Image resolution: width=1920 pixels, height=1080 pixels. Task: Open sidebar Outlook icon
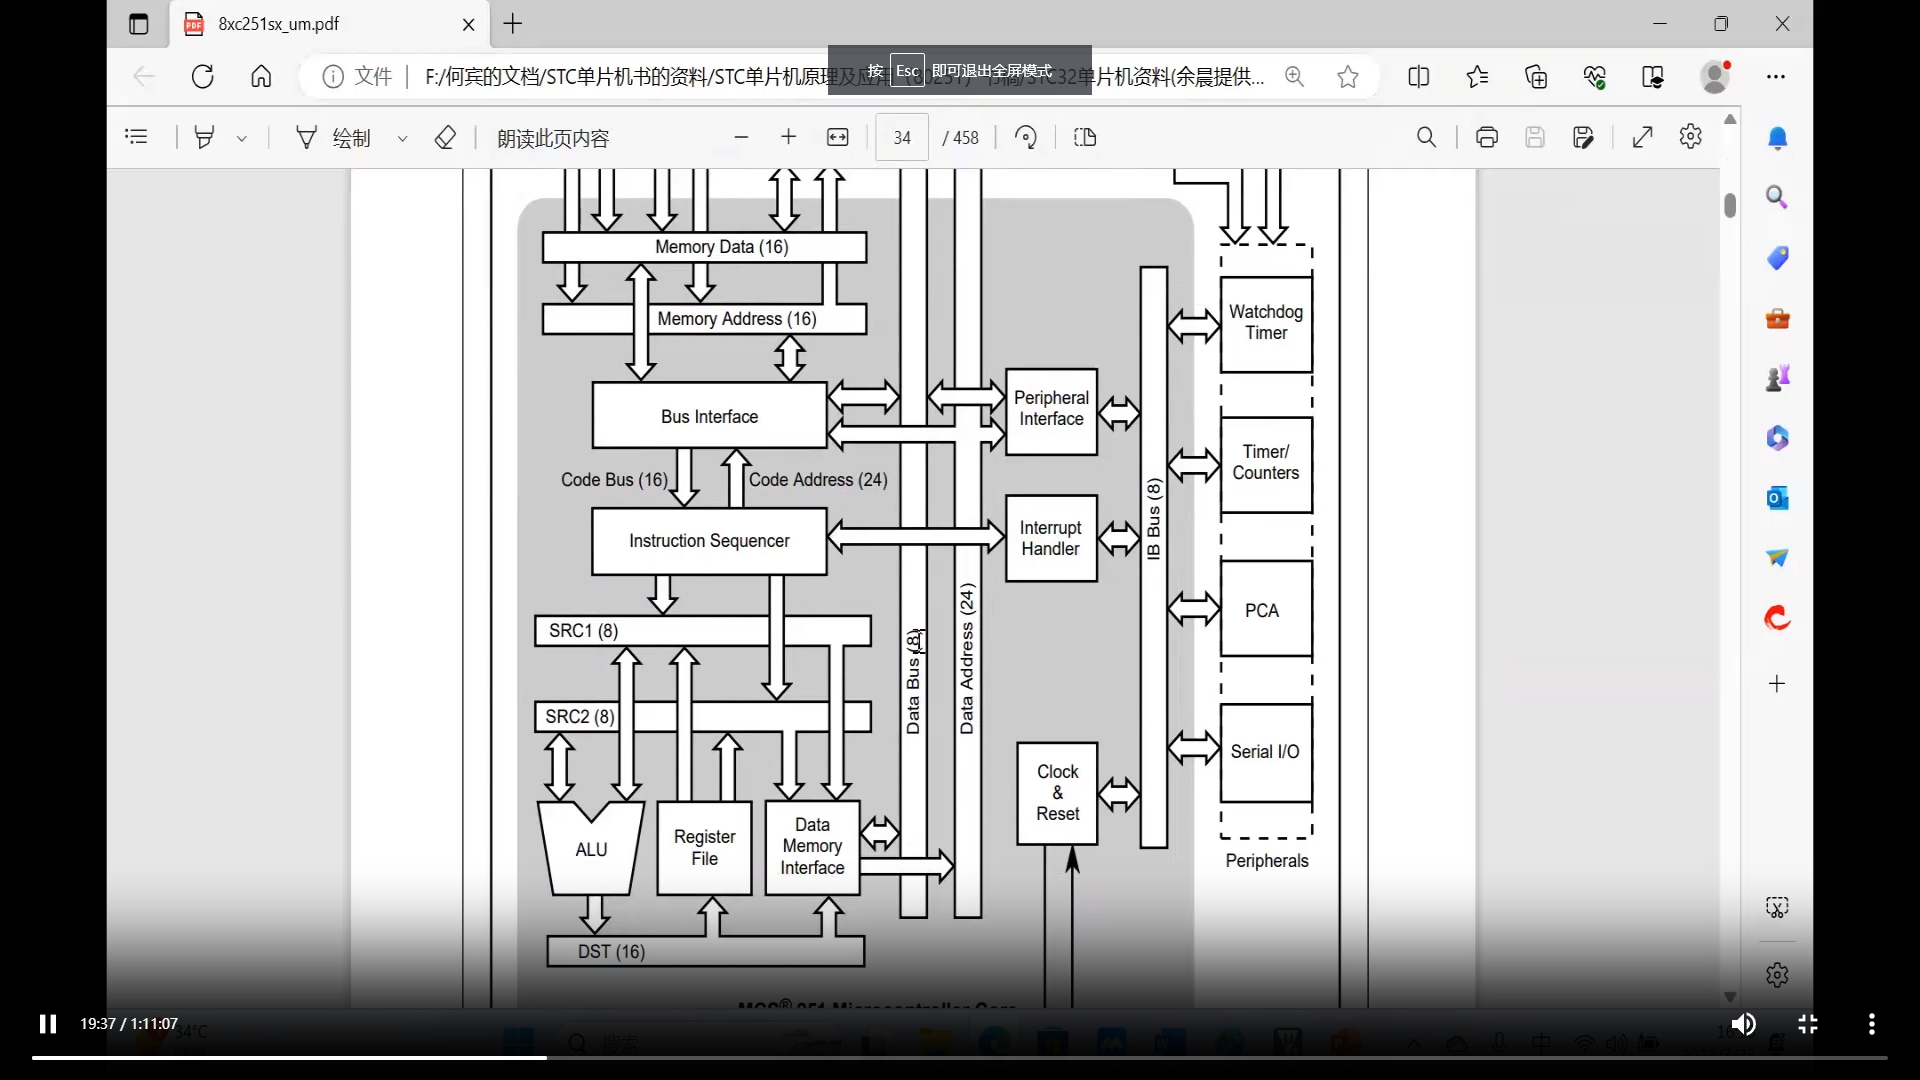click(x=1777, y=498)
